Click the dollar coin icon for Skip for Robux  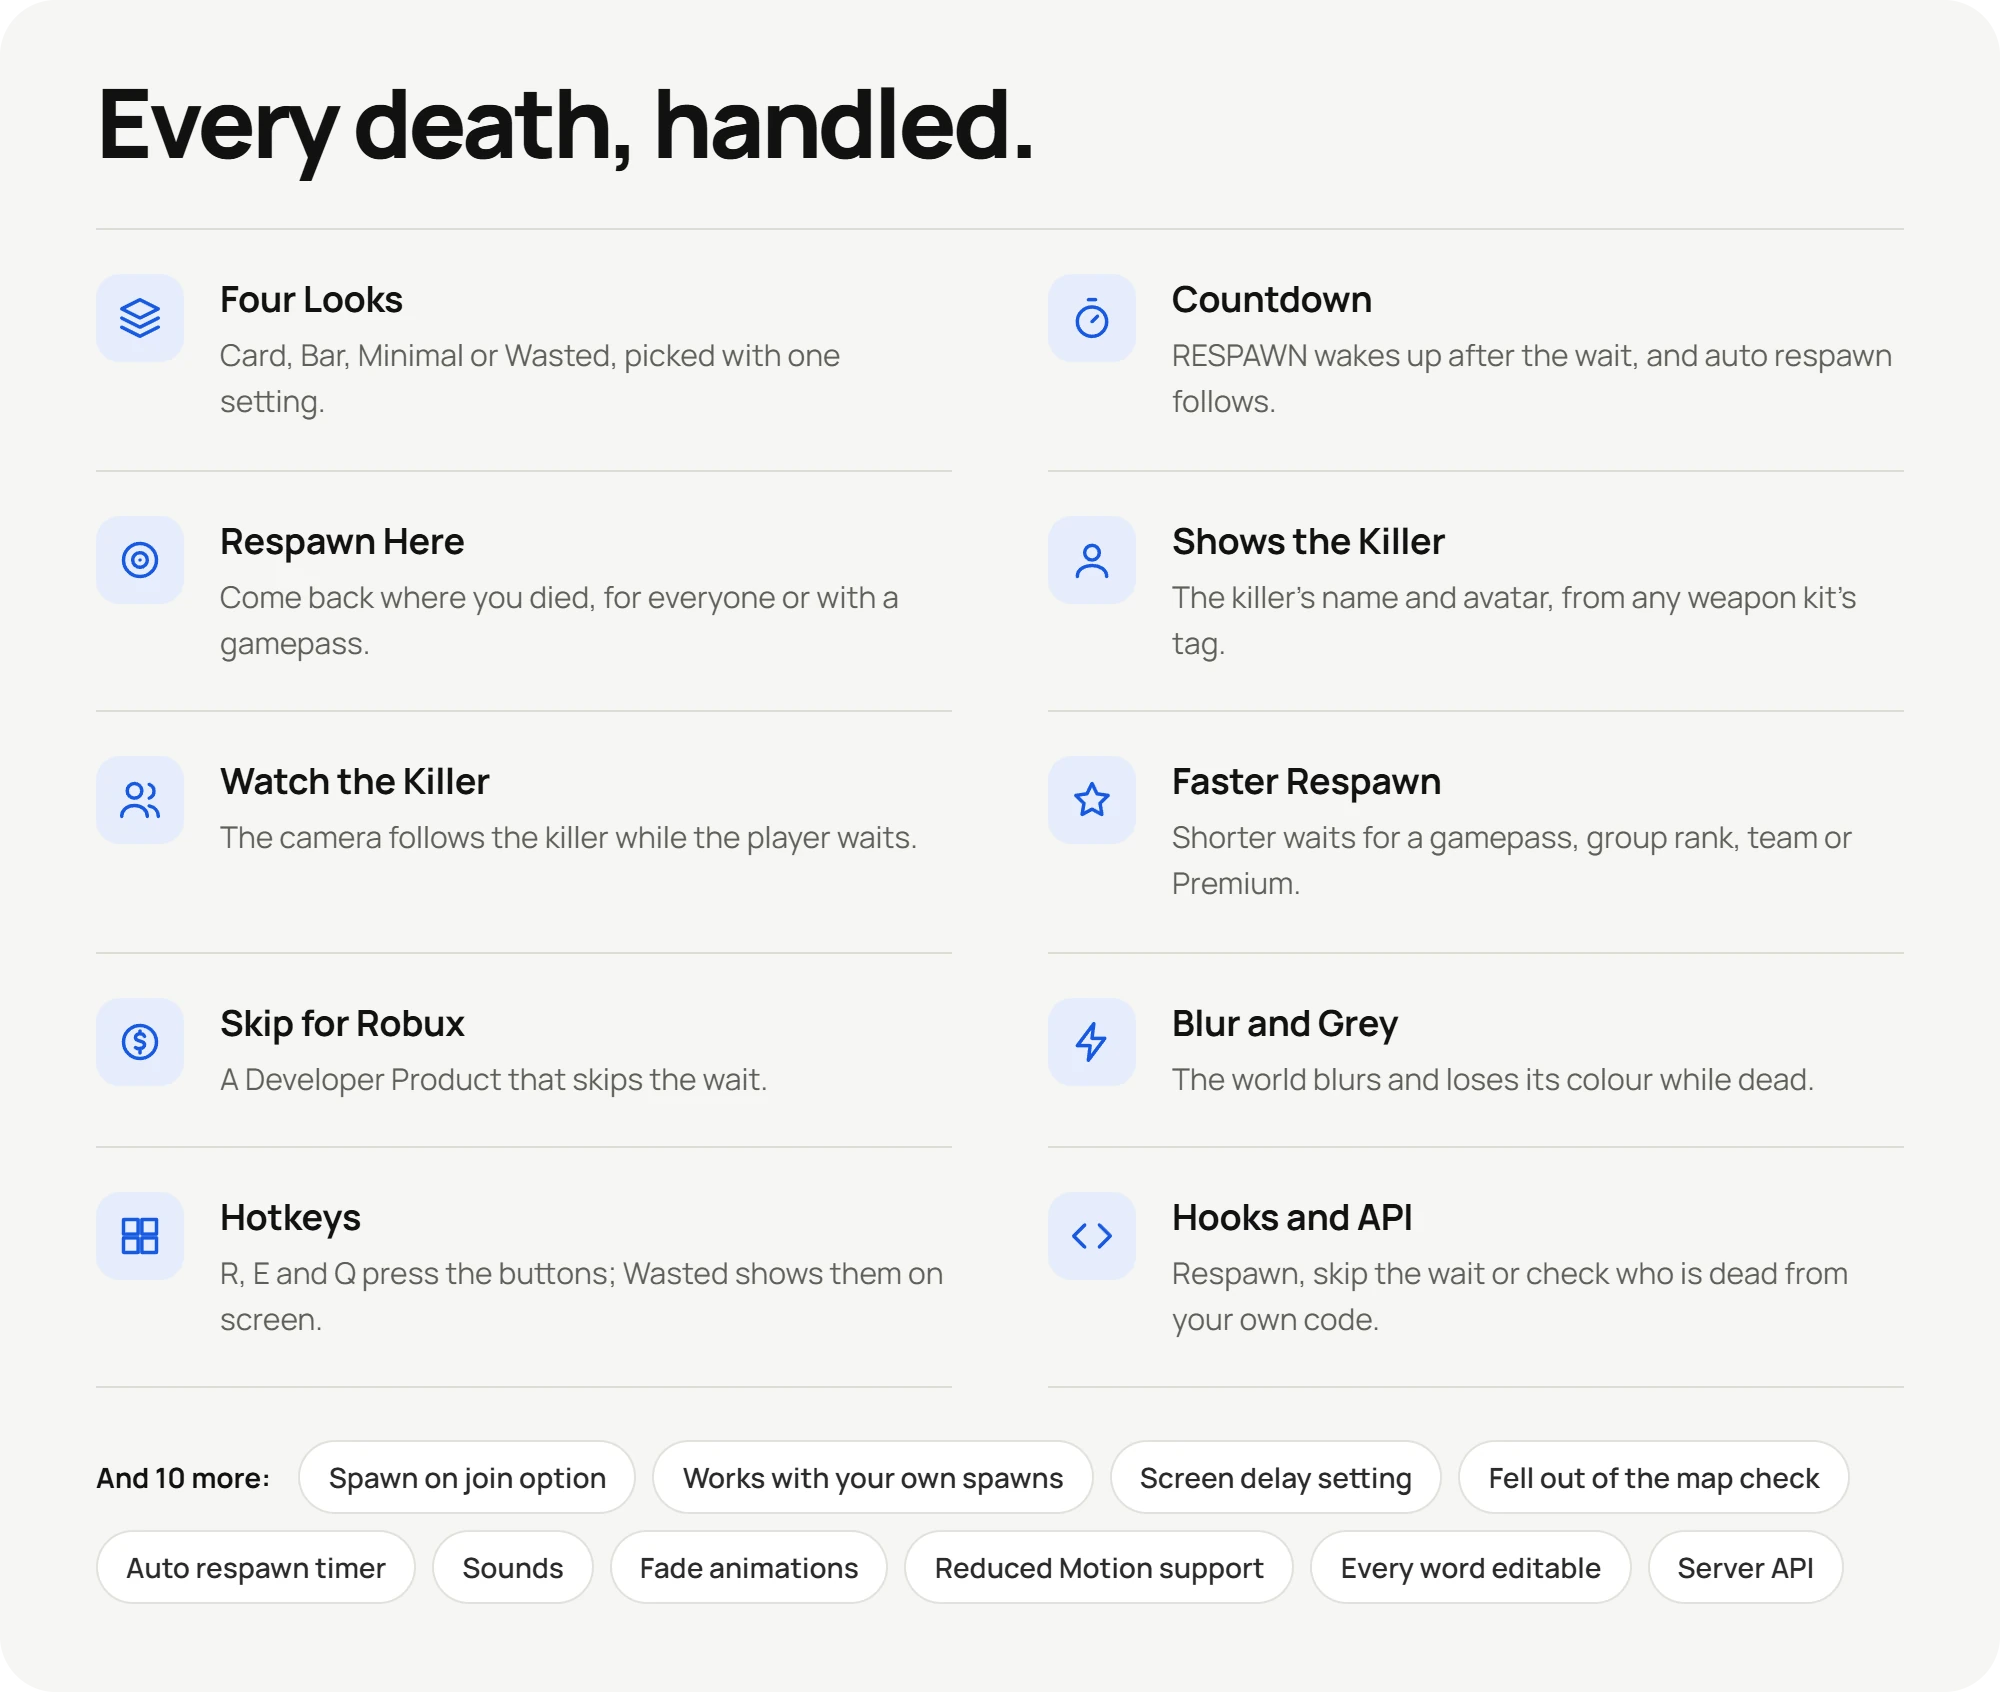pyautogui.click(x=140, y=1042)
